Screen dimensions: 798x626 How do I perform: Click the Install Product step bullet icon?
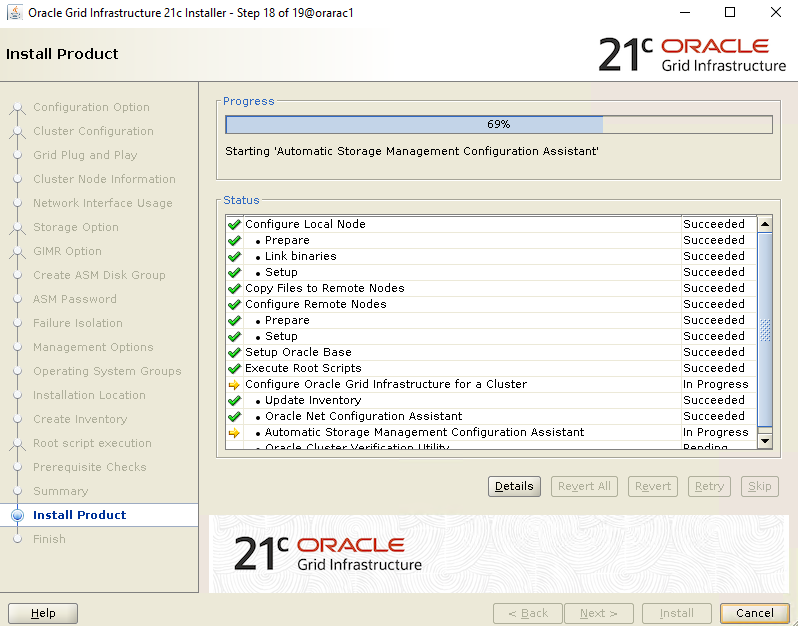coord(17,515)
